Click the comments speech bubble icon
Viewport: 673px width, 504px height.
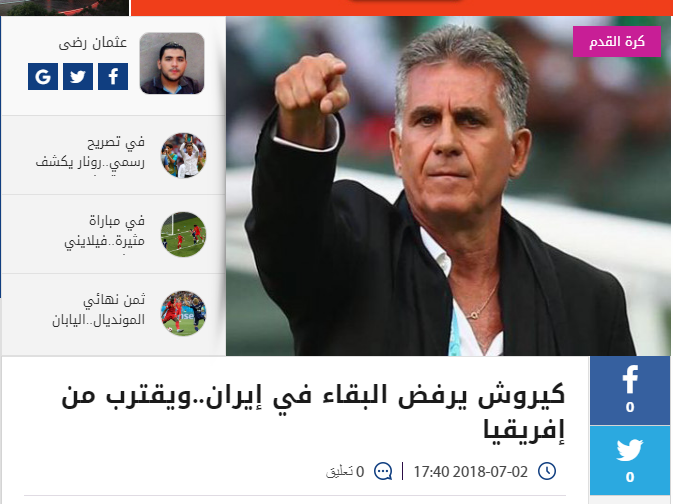point(383,471)
